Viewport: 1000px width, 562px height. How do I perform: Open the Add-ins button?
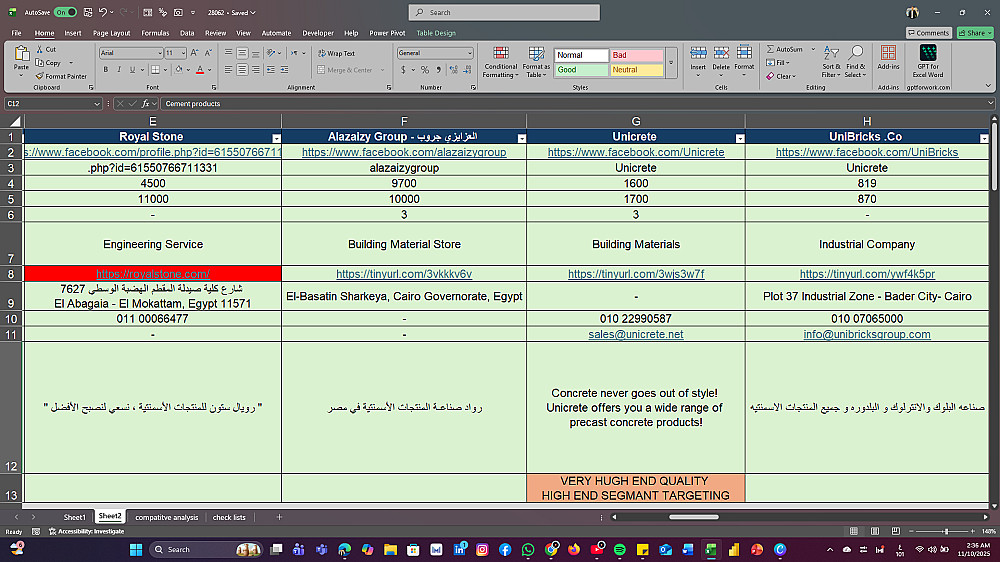(888, 57)
